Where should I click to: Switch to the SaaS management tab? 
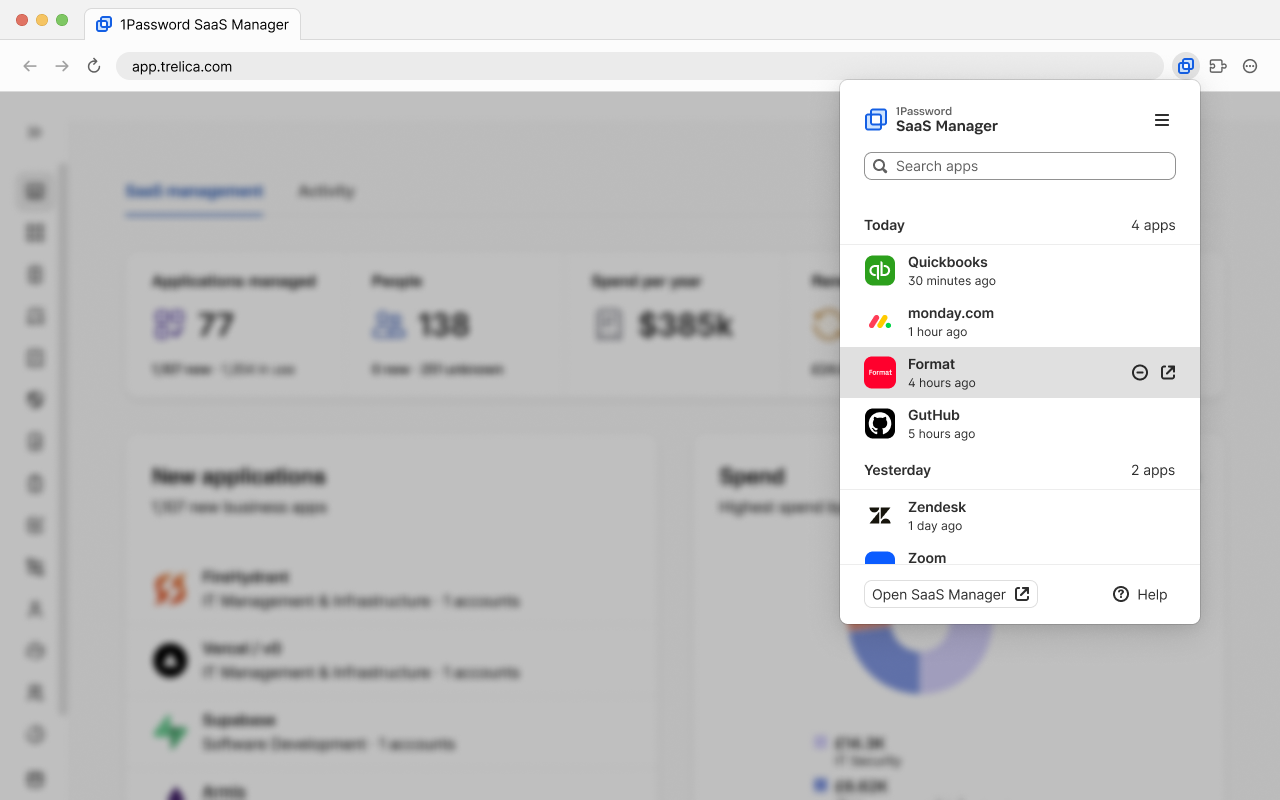pos(194,191)
